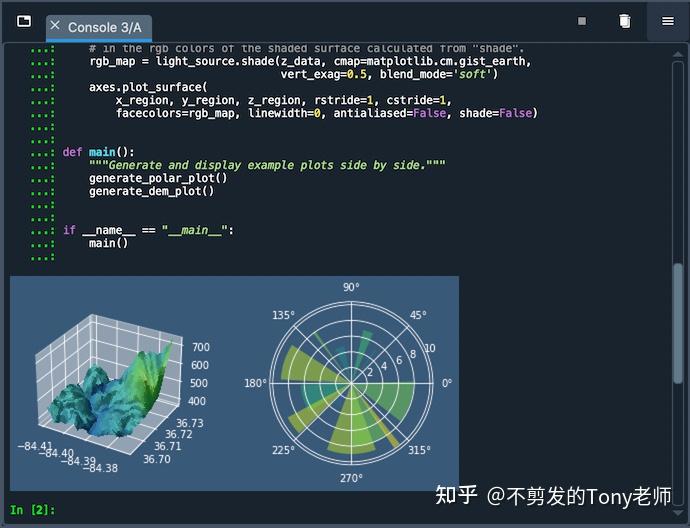
Task: Click the In [2]: input prompt
Action: (33, 510)
